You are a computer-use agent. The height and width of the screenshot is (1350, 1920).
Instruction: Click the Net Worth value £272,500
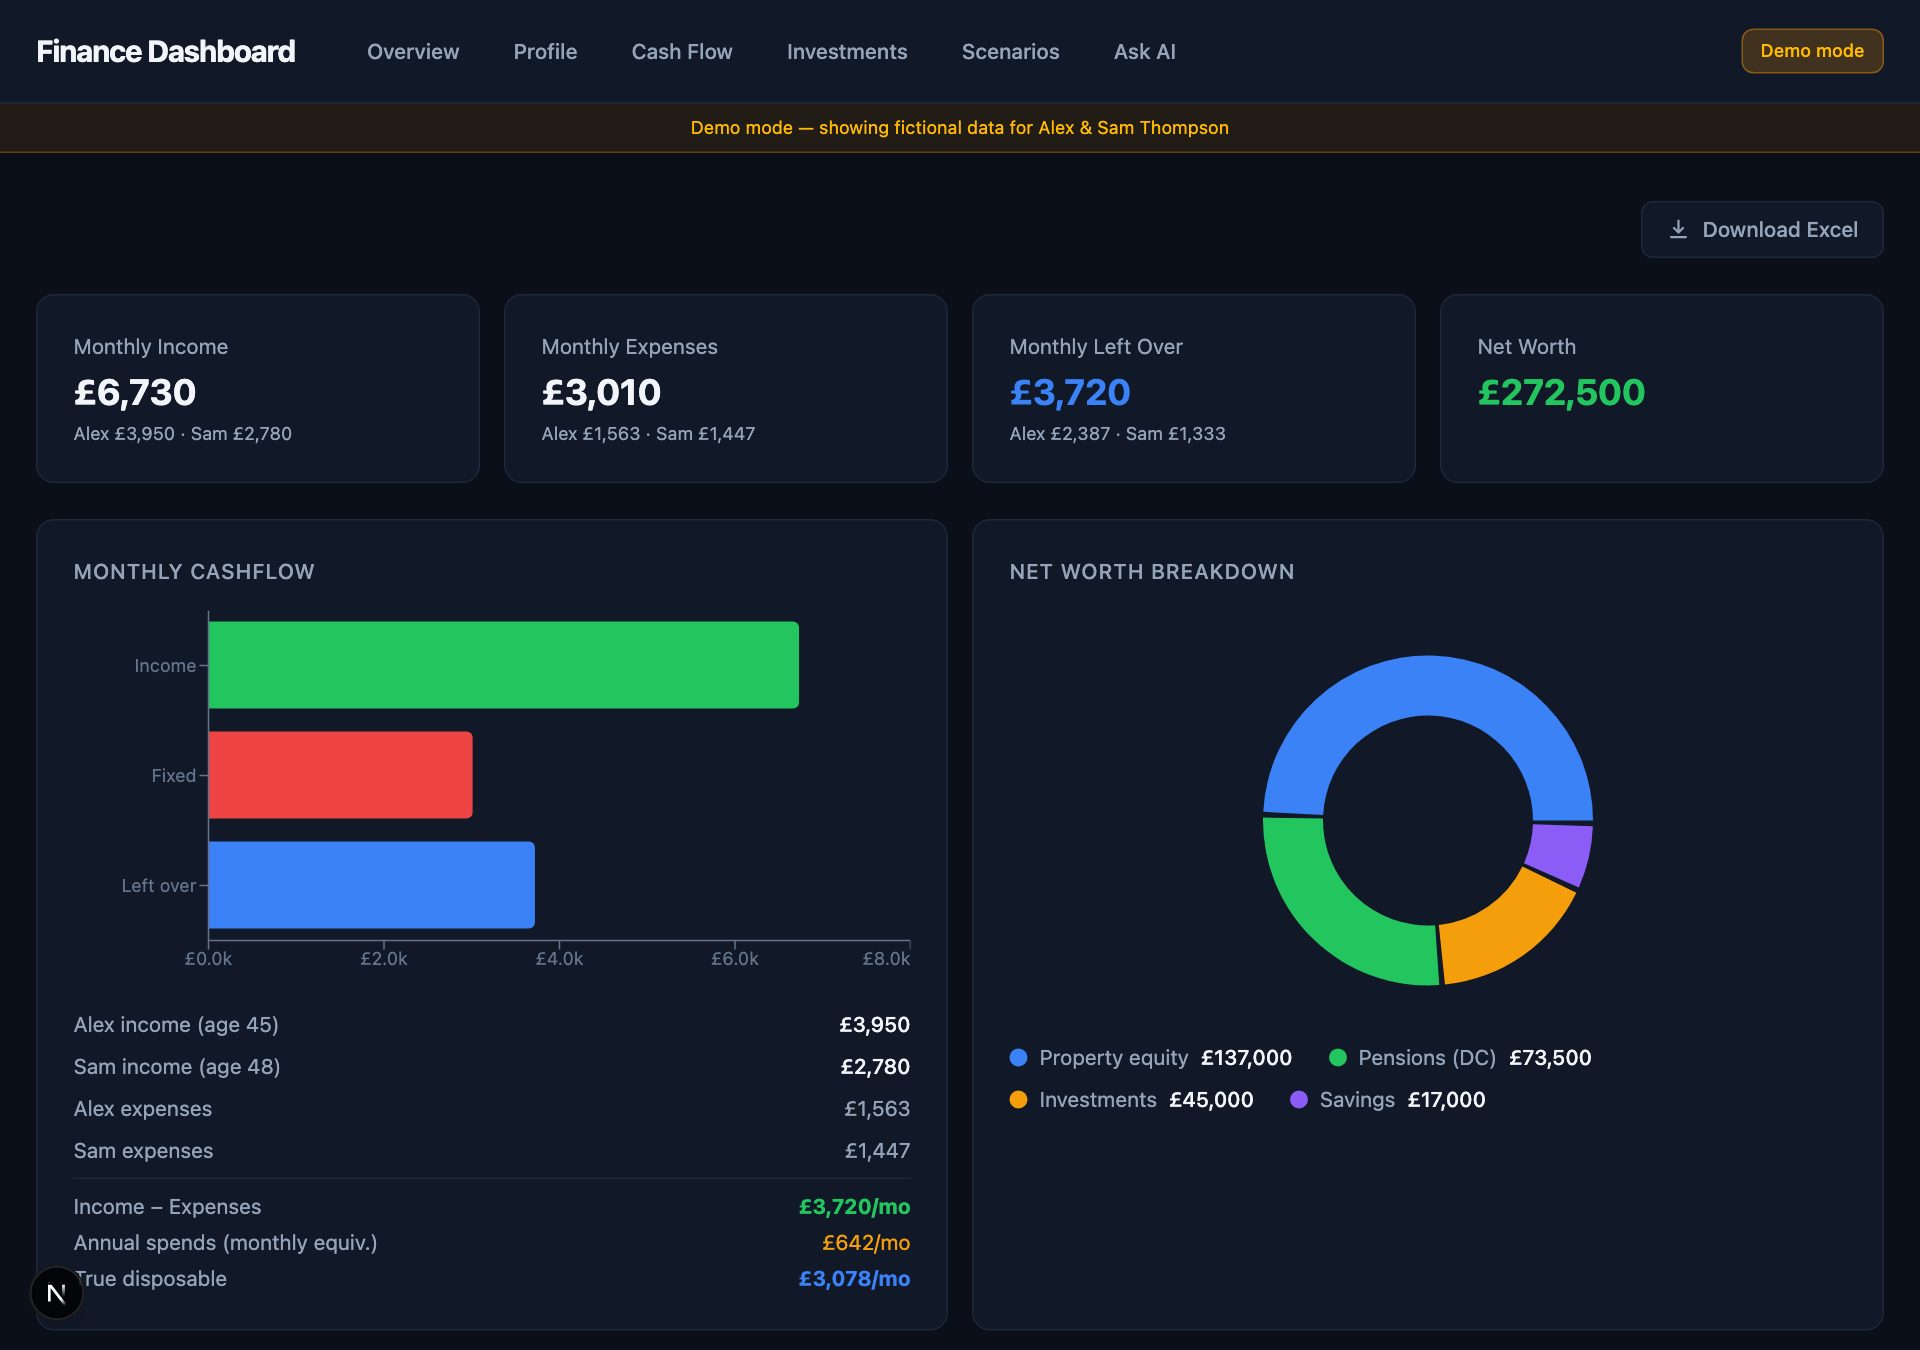pyautogui.click(x=1561, y=392)
